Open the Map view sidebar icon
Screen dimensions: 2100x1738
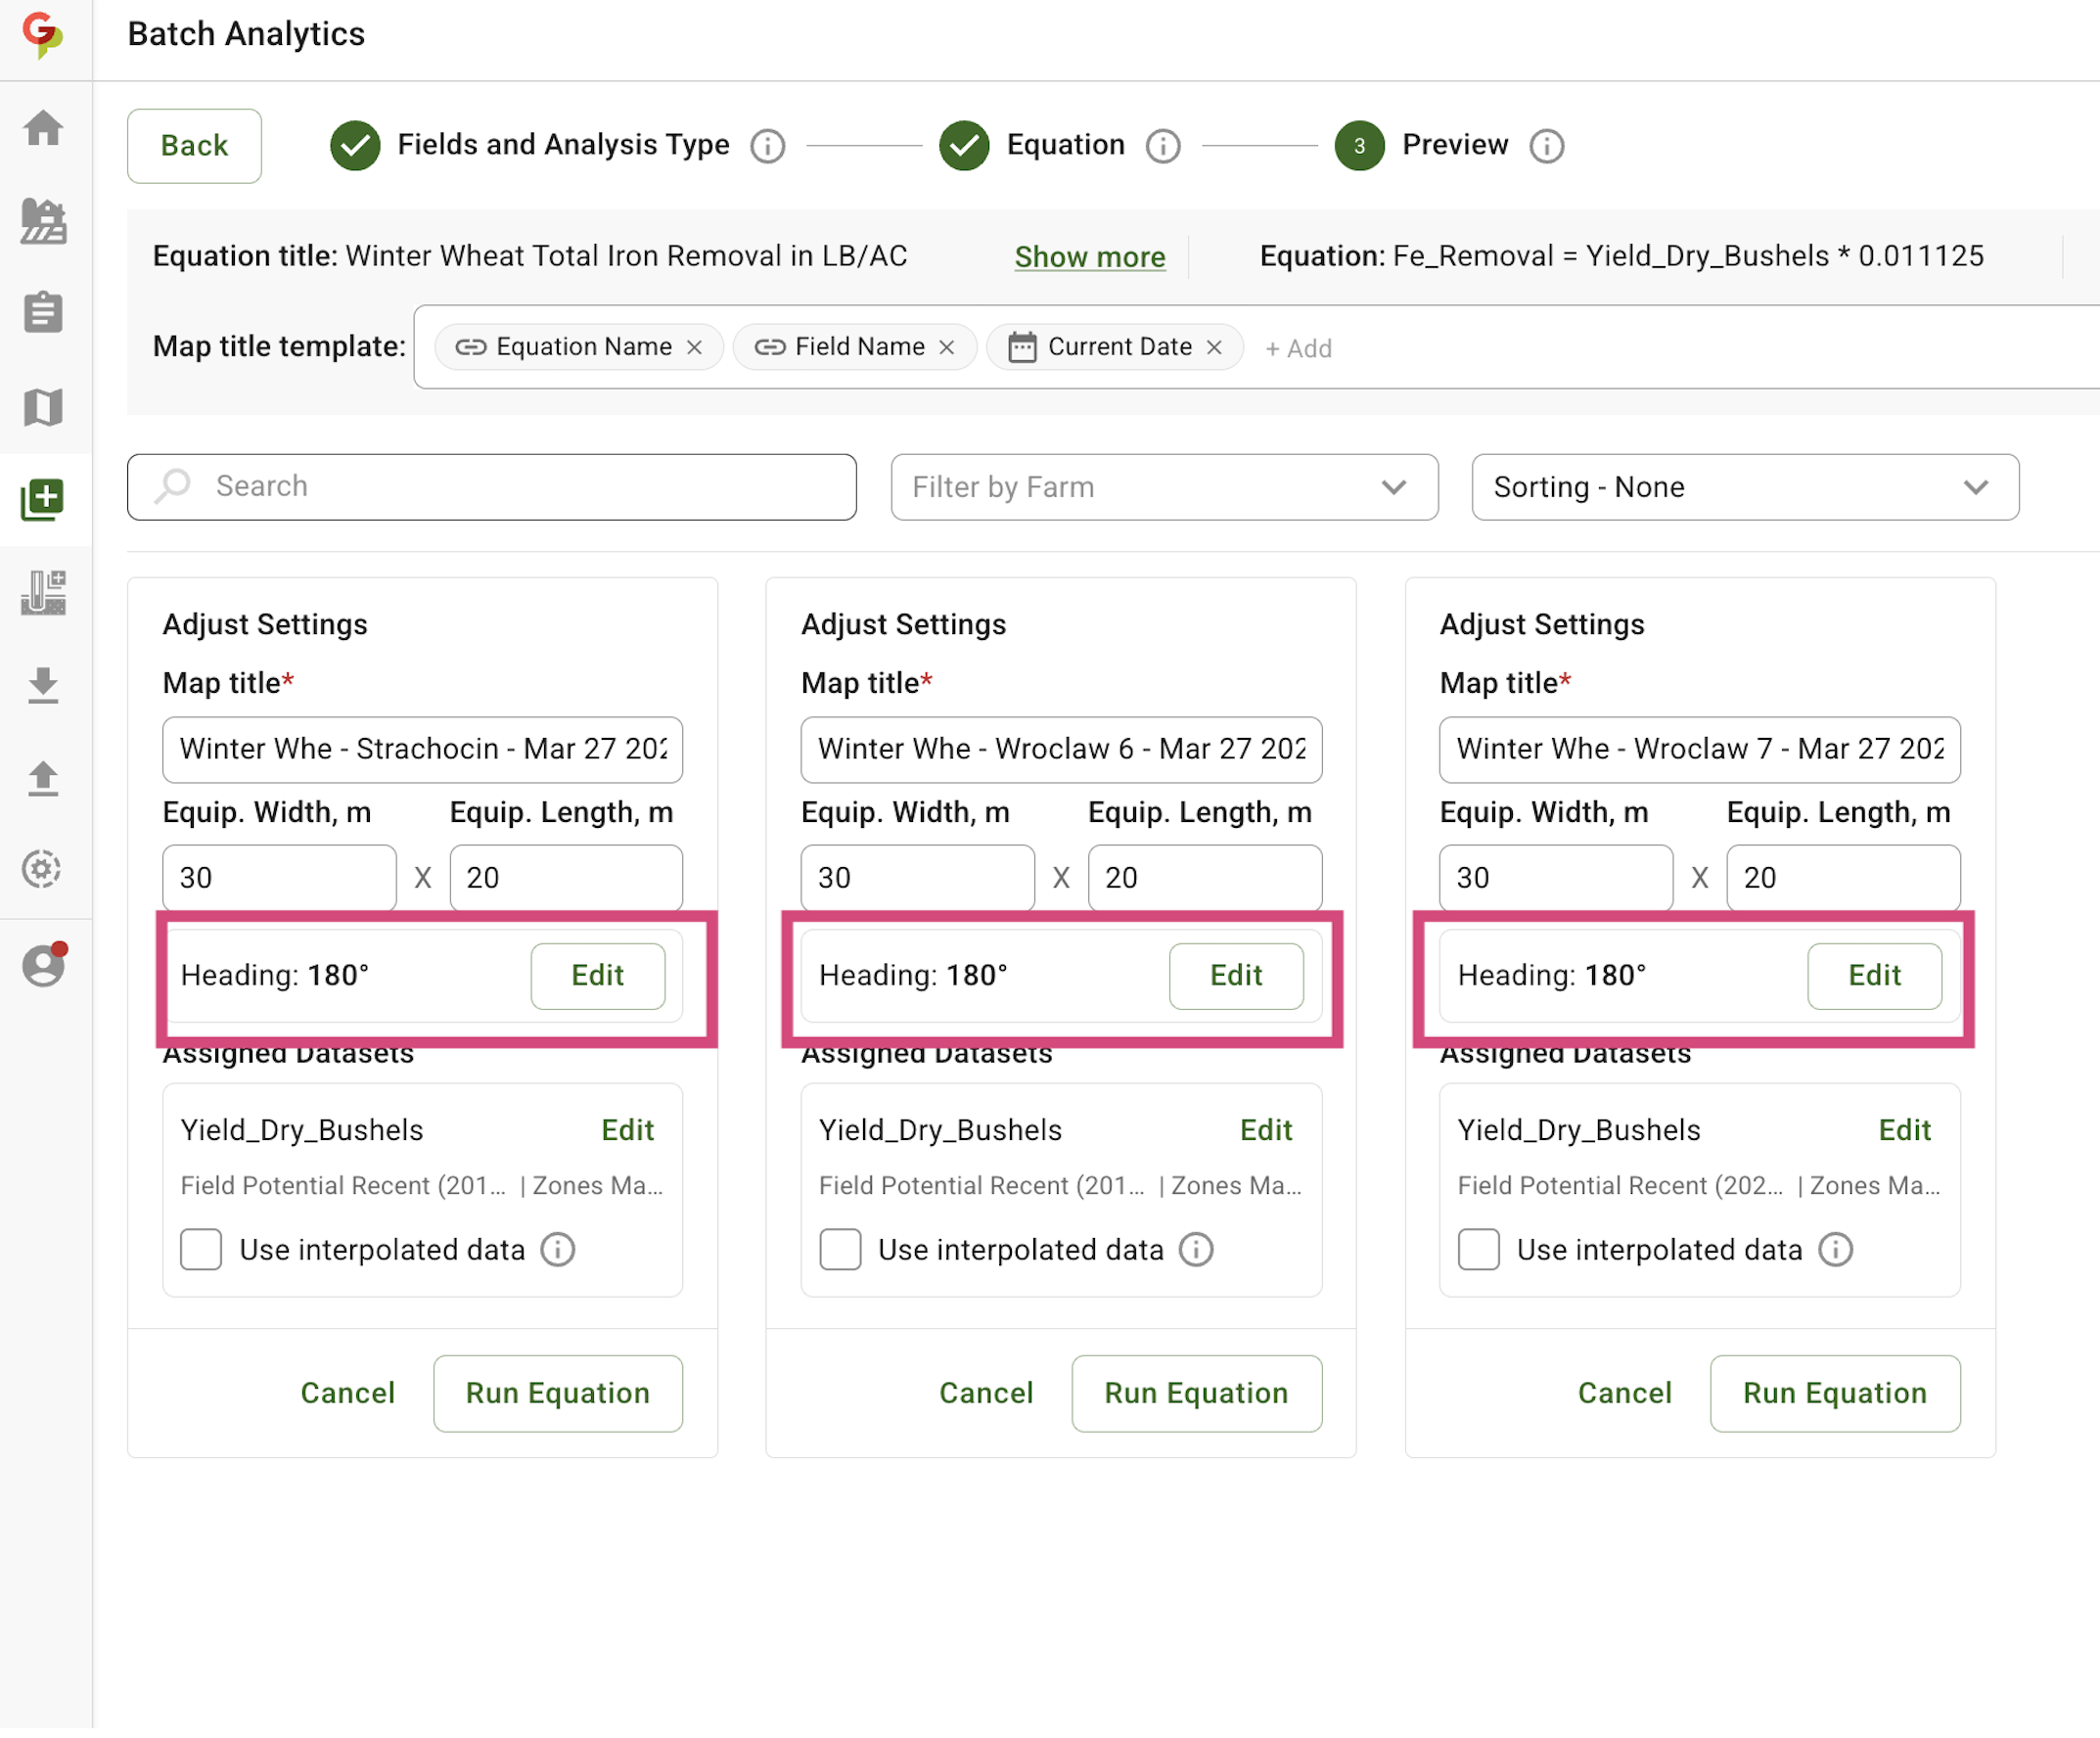(x=44, y=406)
